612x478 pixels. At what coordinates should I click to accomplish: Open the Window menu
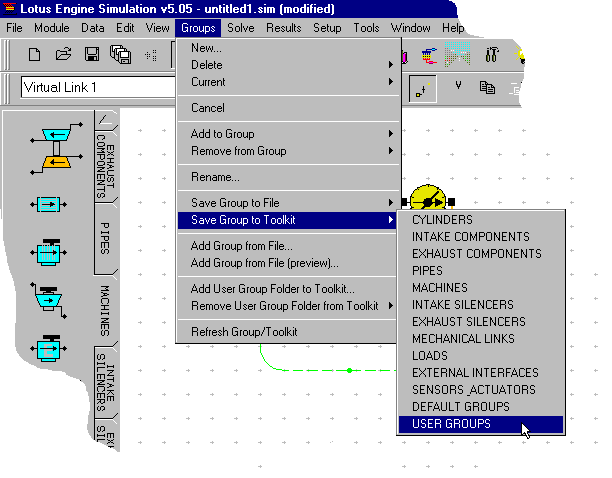[x=411, y=28]
